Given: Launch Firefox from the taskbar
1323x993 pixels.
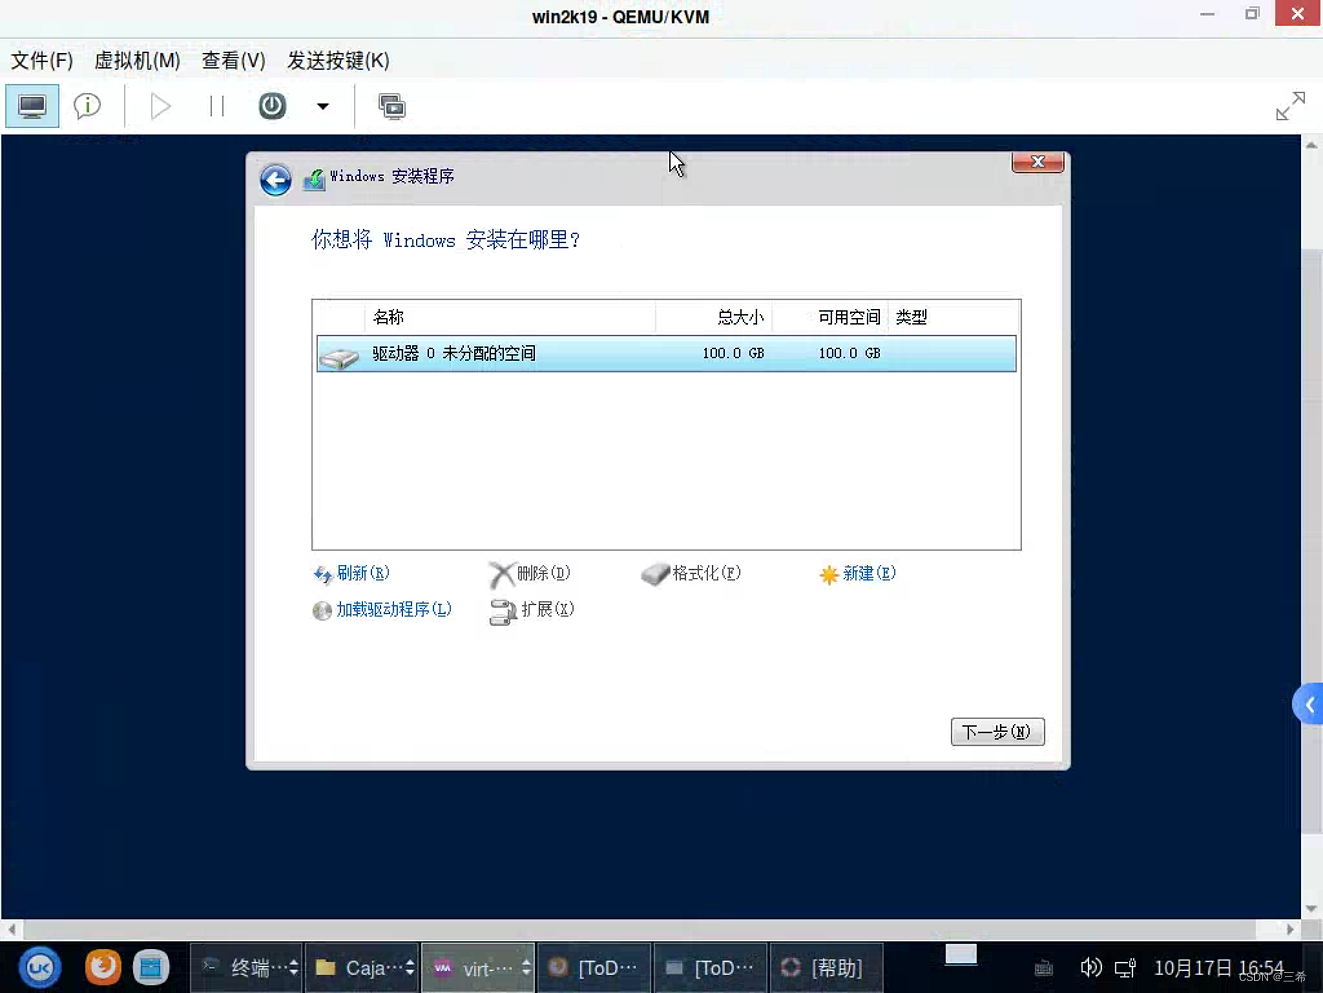Looking at the screenshot, I should [103, 967].
